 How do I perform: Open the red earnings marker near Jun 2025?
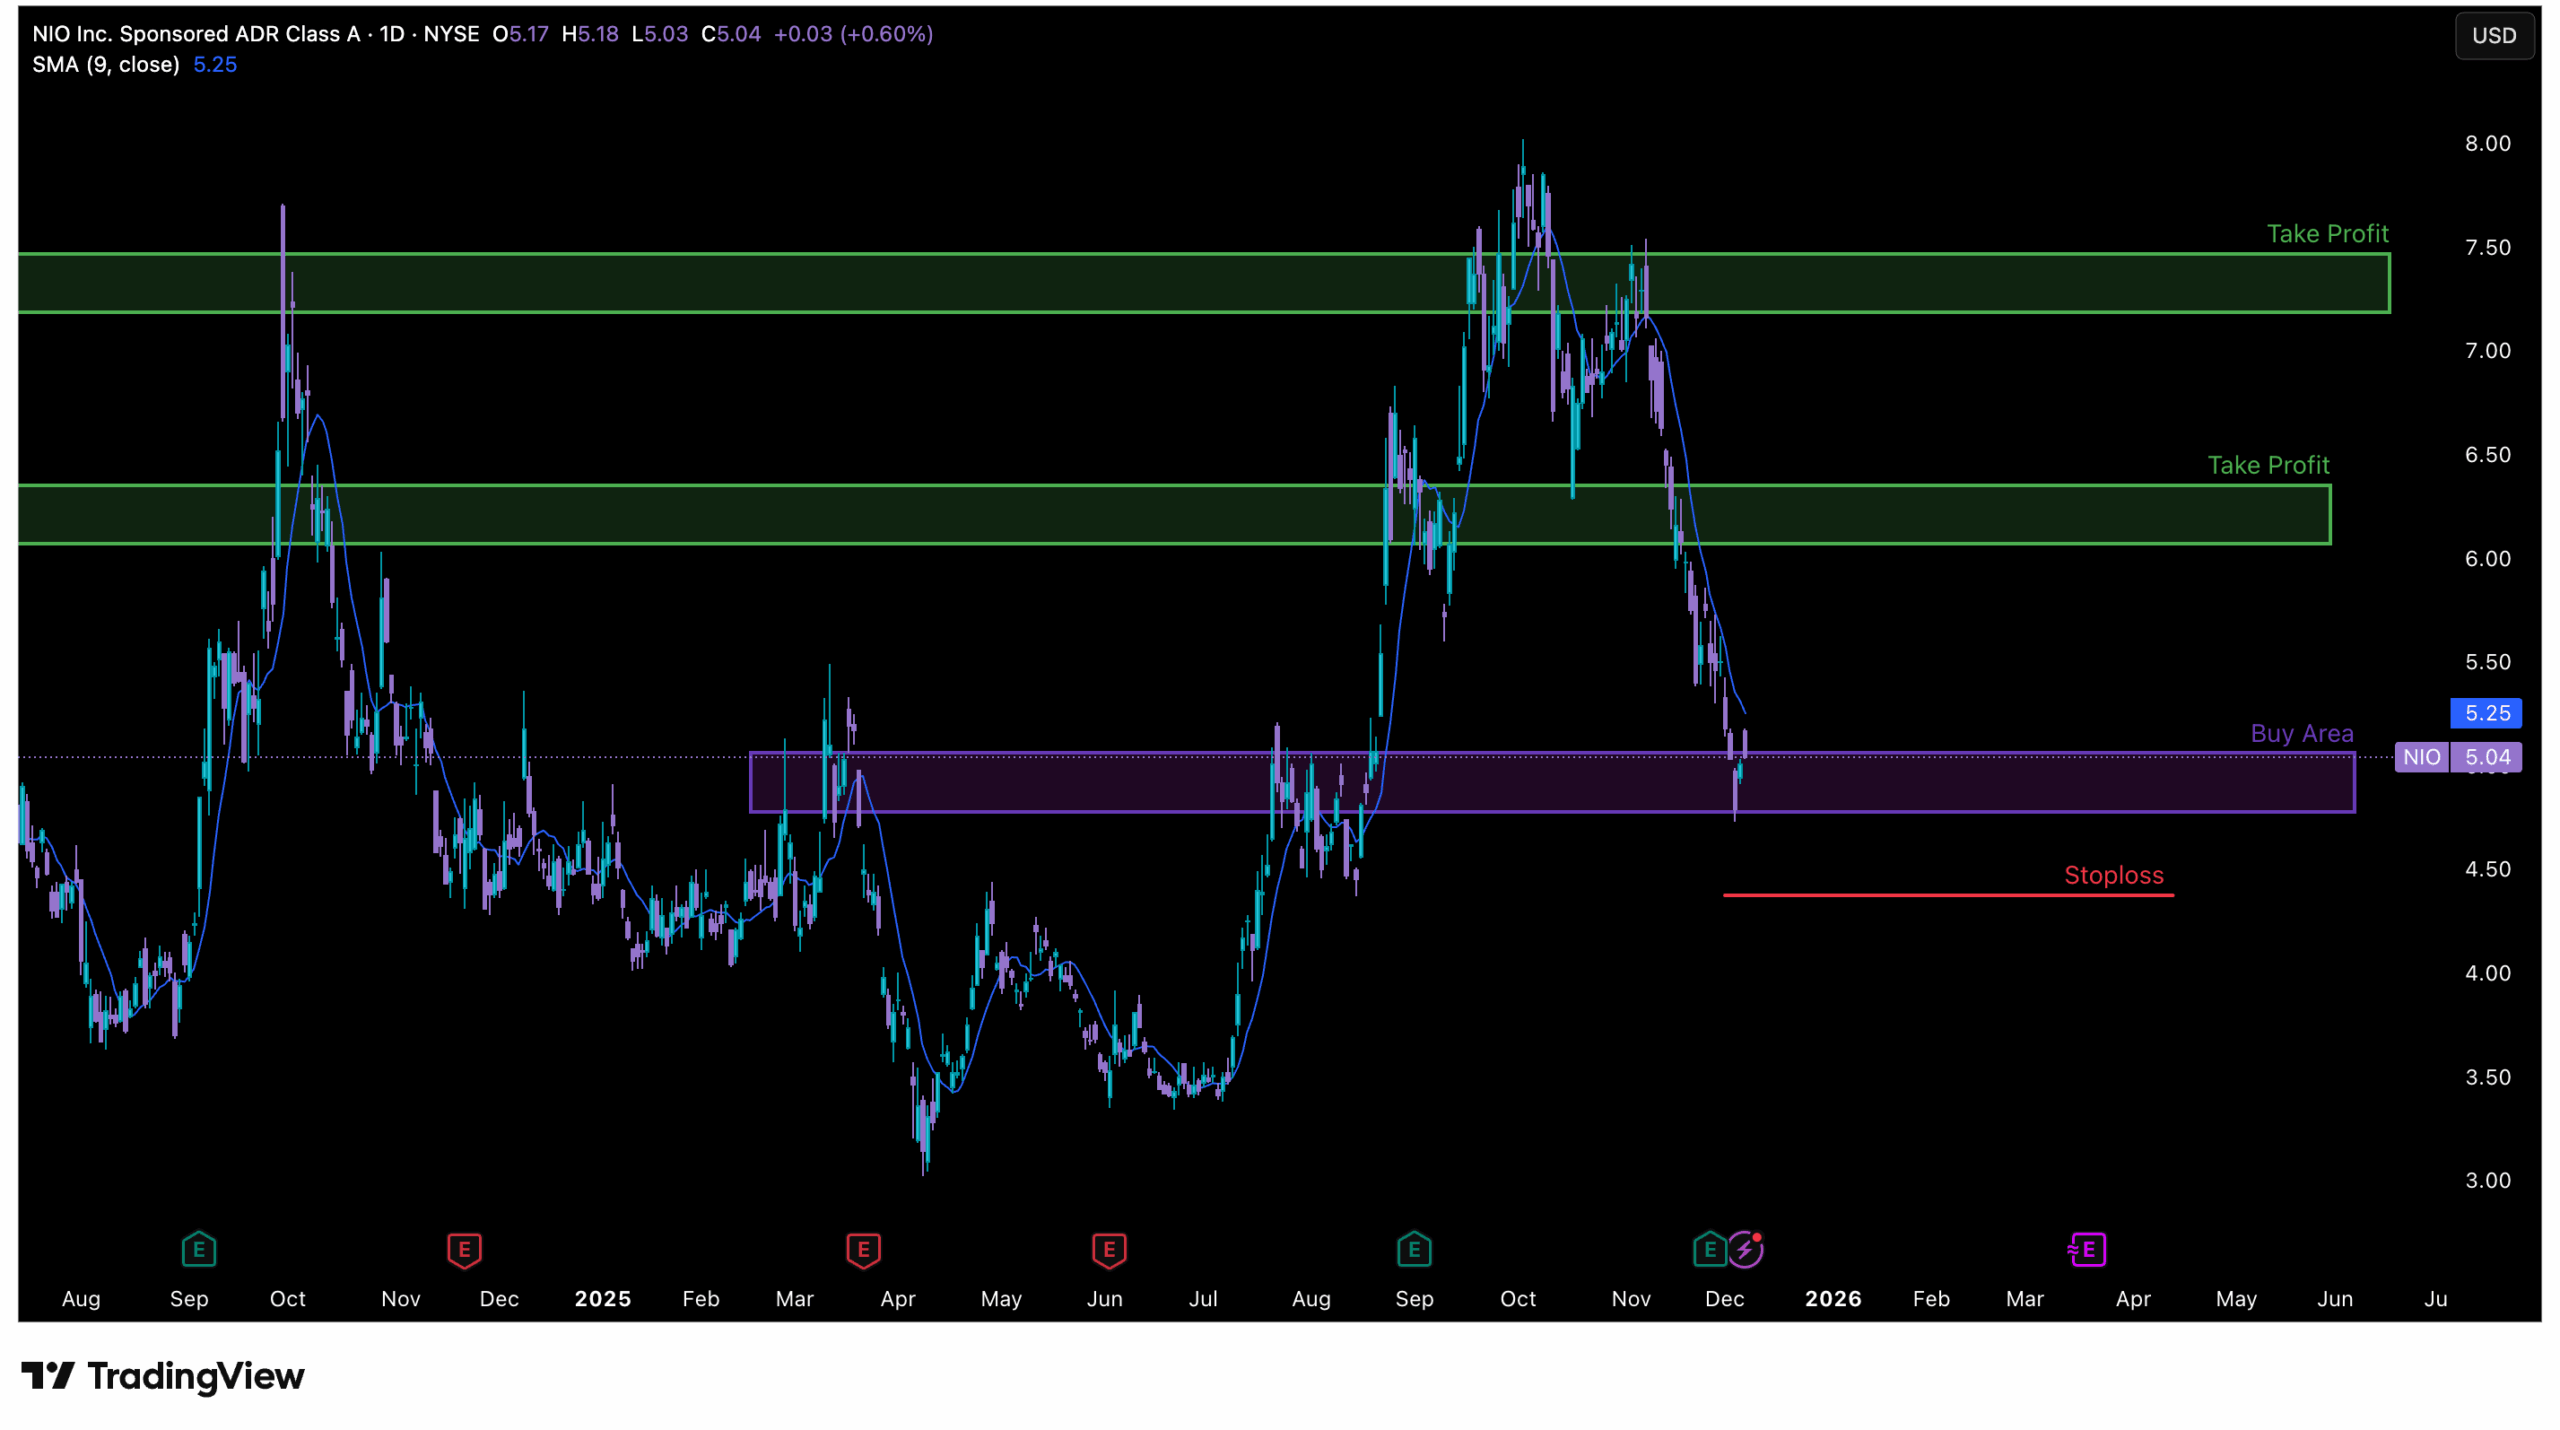tap(1109, 1250)
